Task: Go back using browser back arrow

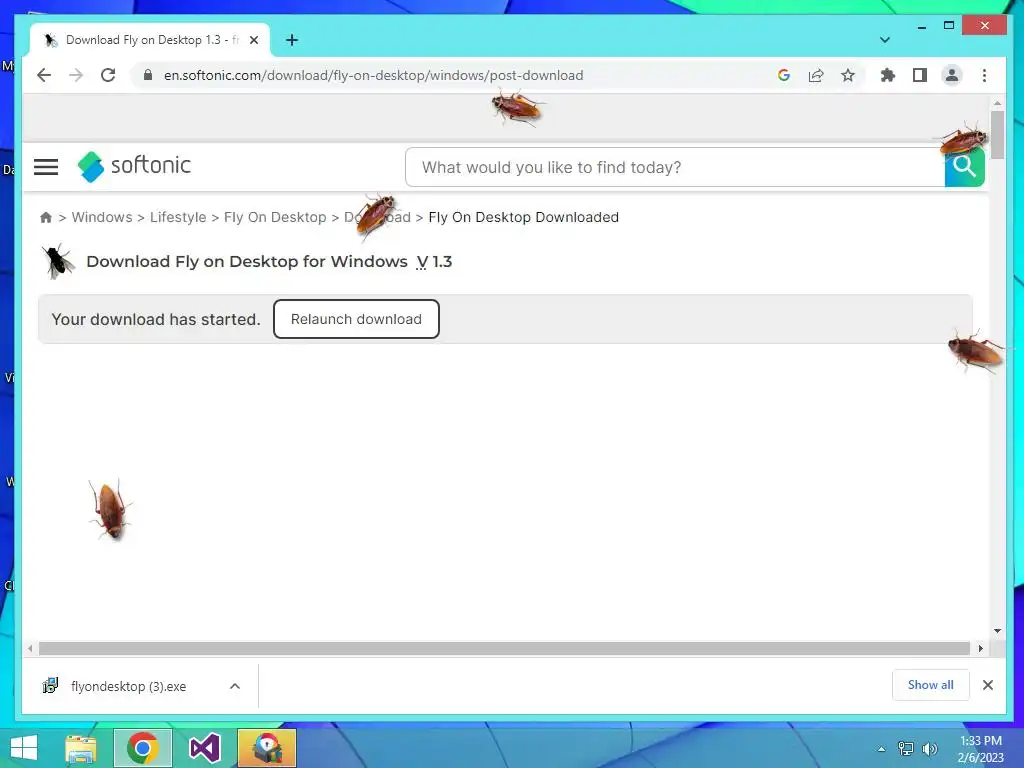Action: 44,75
